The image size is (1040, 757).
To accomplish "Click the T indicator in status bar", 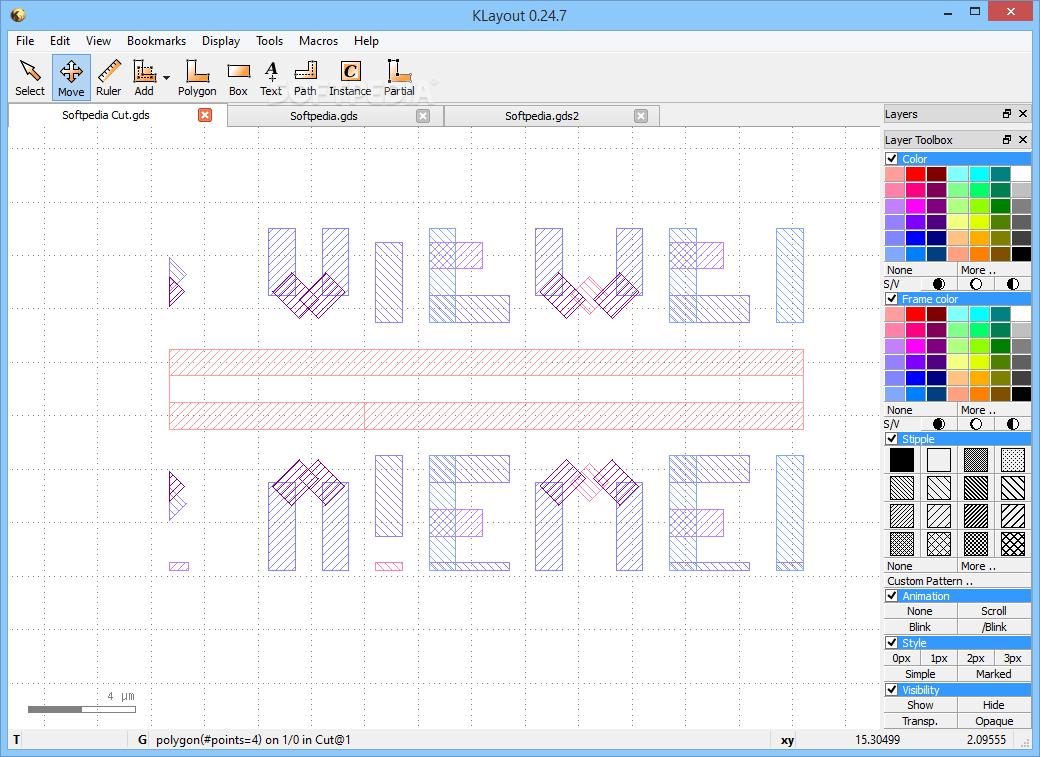I will pyautogui.click(x=17, y=740).
